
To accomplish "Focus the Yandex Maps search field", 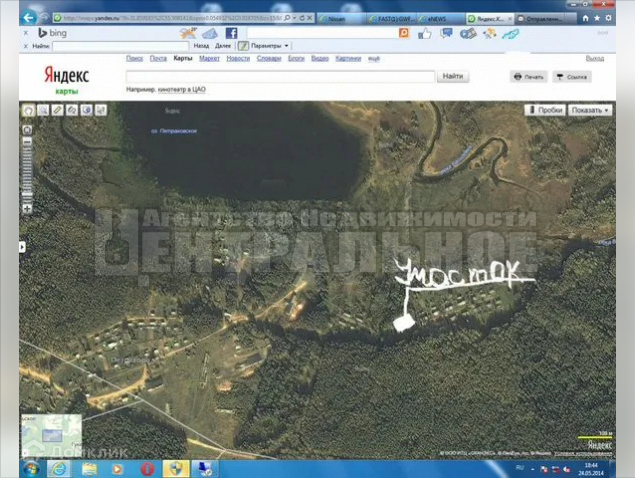I will pos(280,76).
